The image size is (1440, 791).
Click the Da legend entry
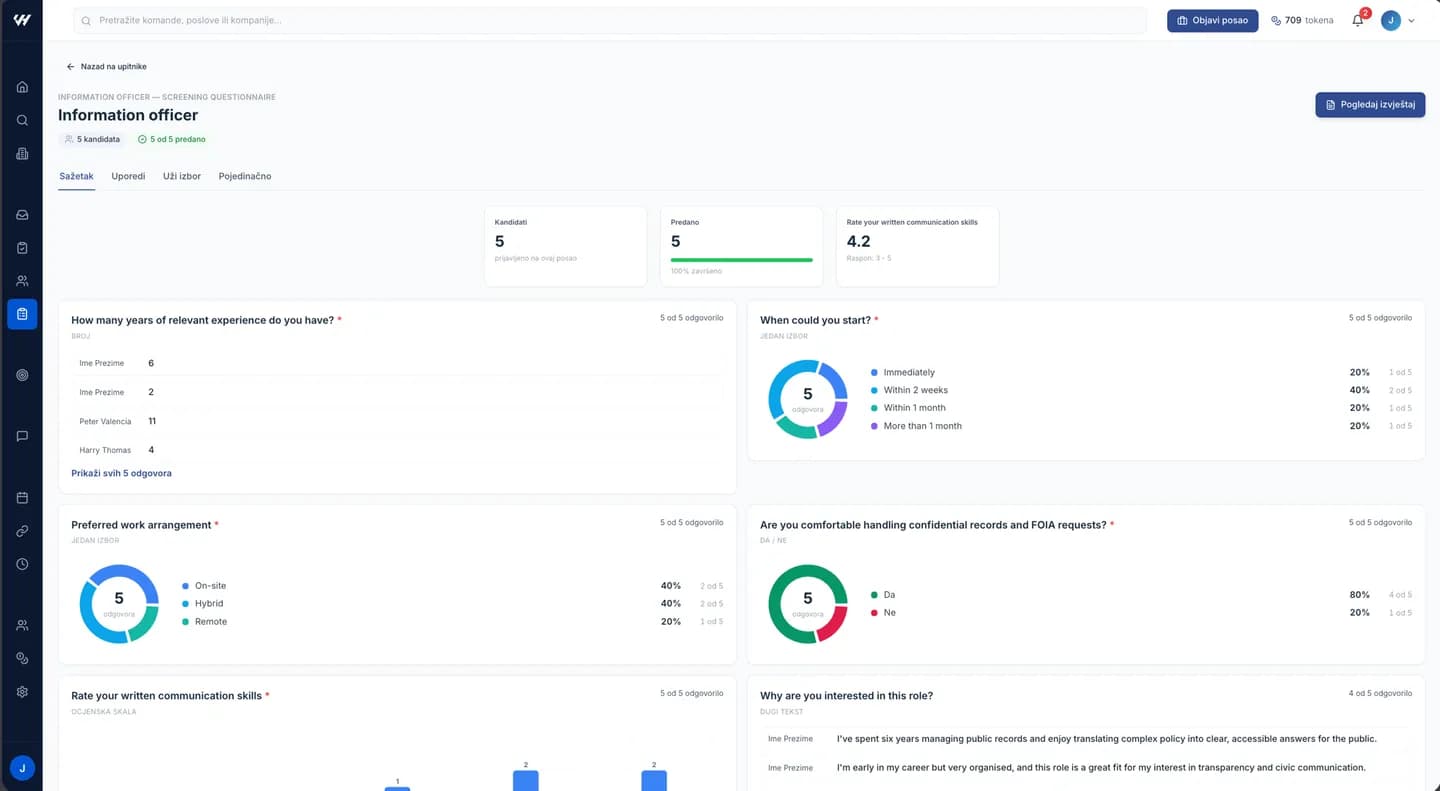point(883,595)
